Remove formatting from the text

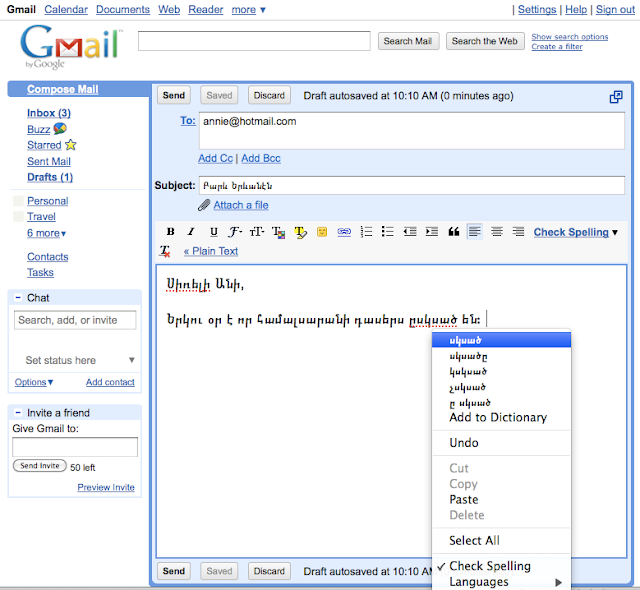pos(165,251)
